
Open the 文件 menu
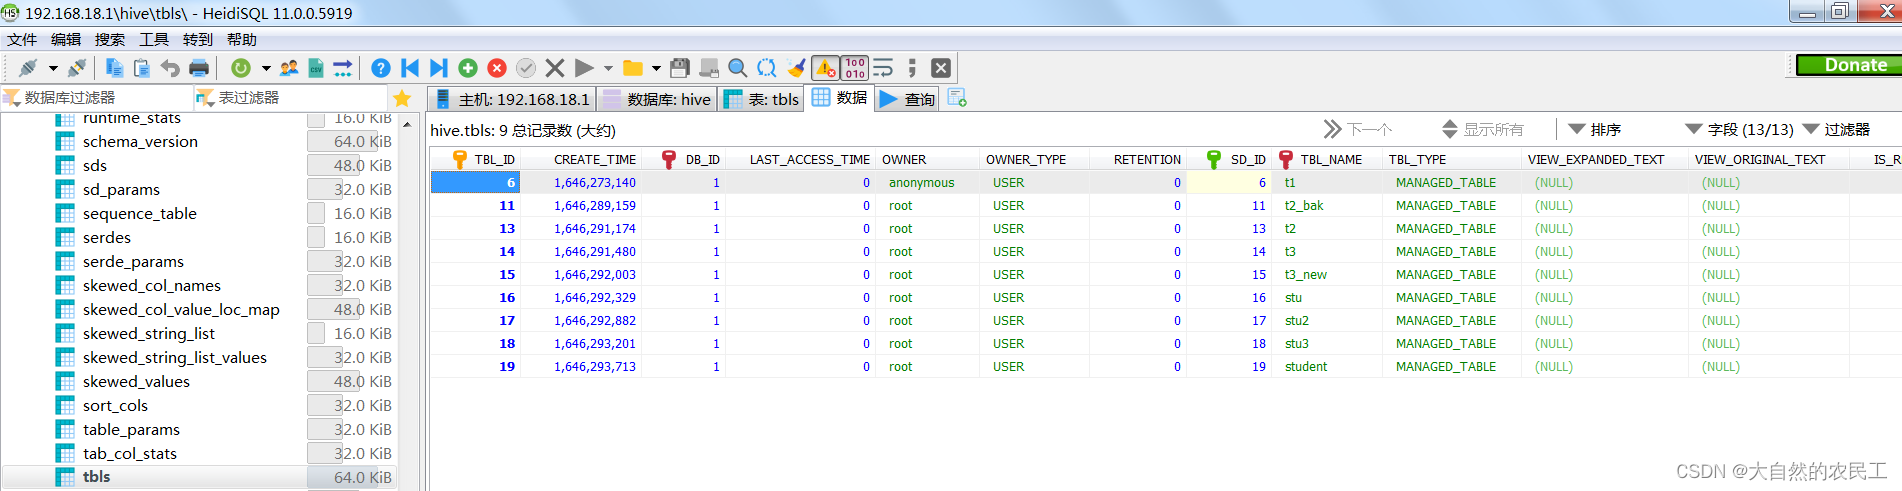22,40
